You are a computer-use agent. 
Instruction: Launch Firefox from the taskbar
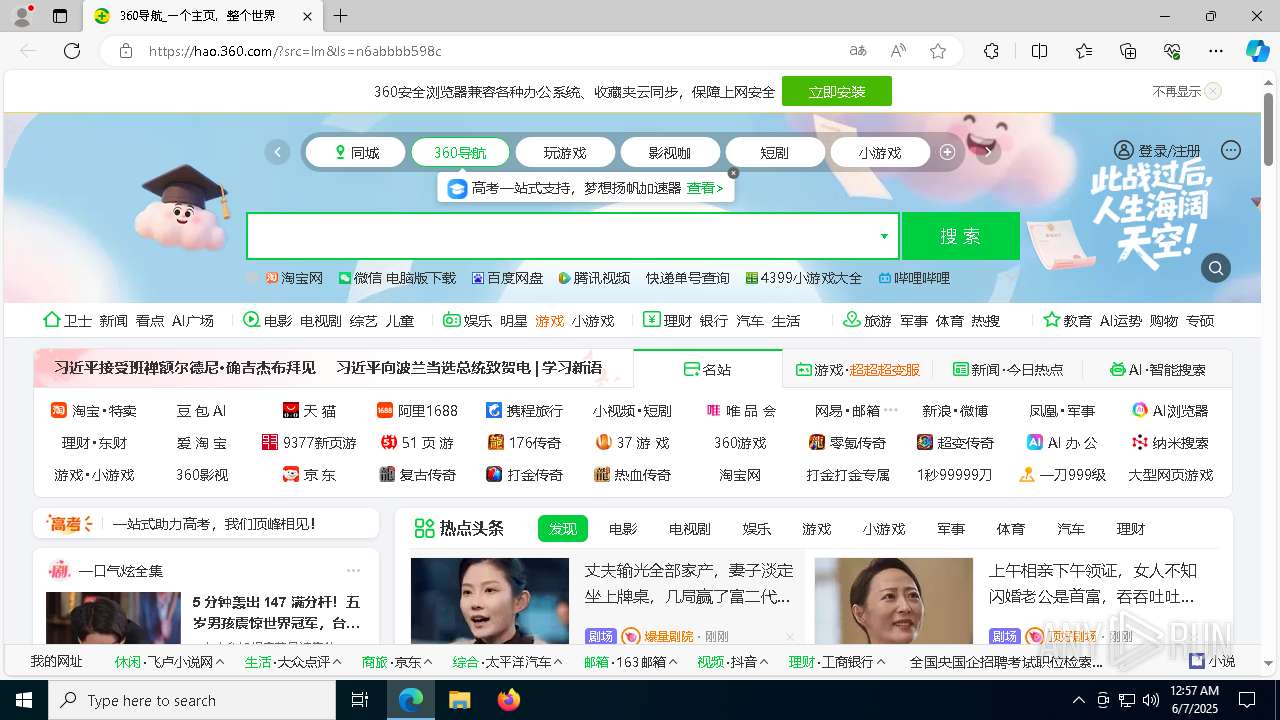508,700
